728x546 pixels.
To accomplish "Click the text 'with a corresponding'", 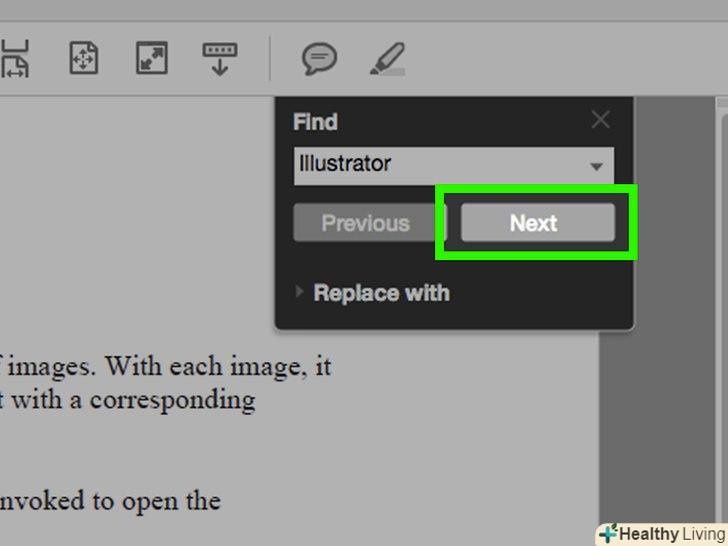I will click(x=133, y=401).
